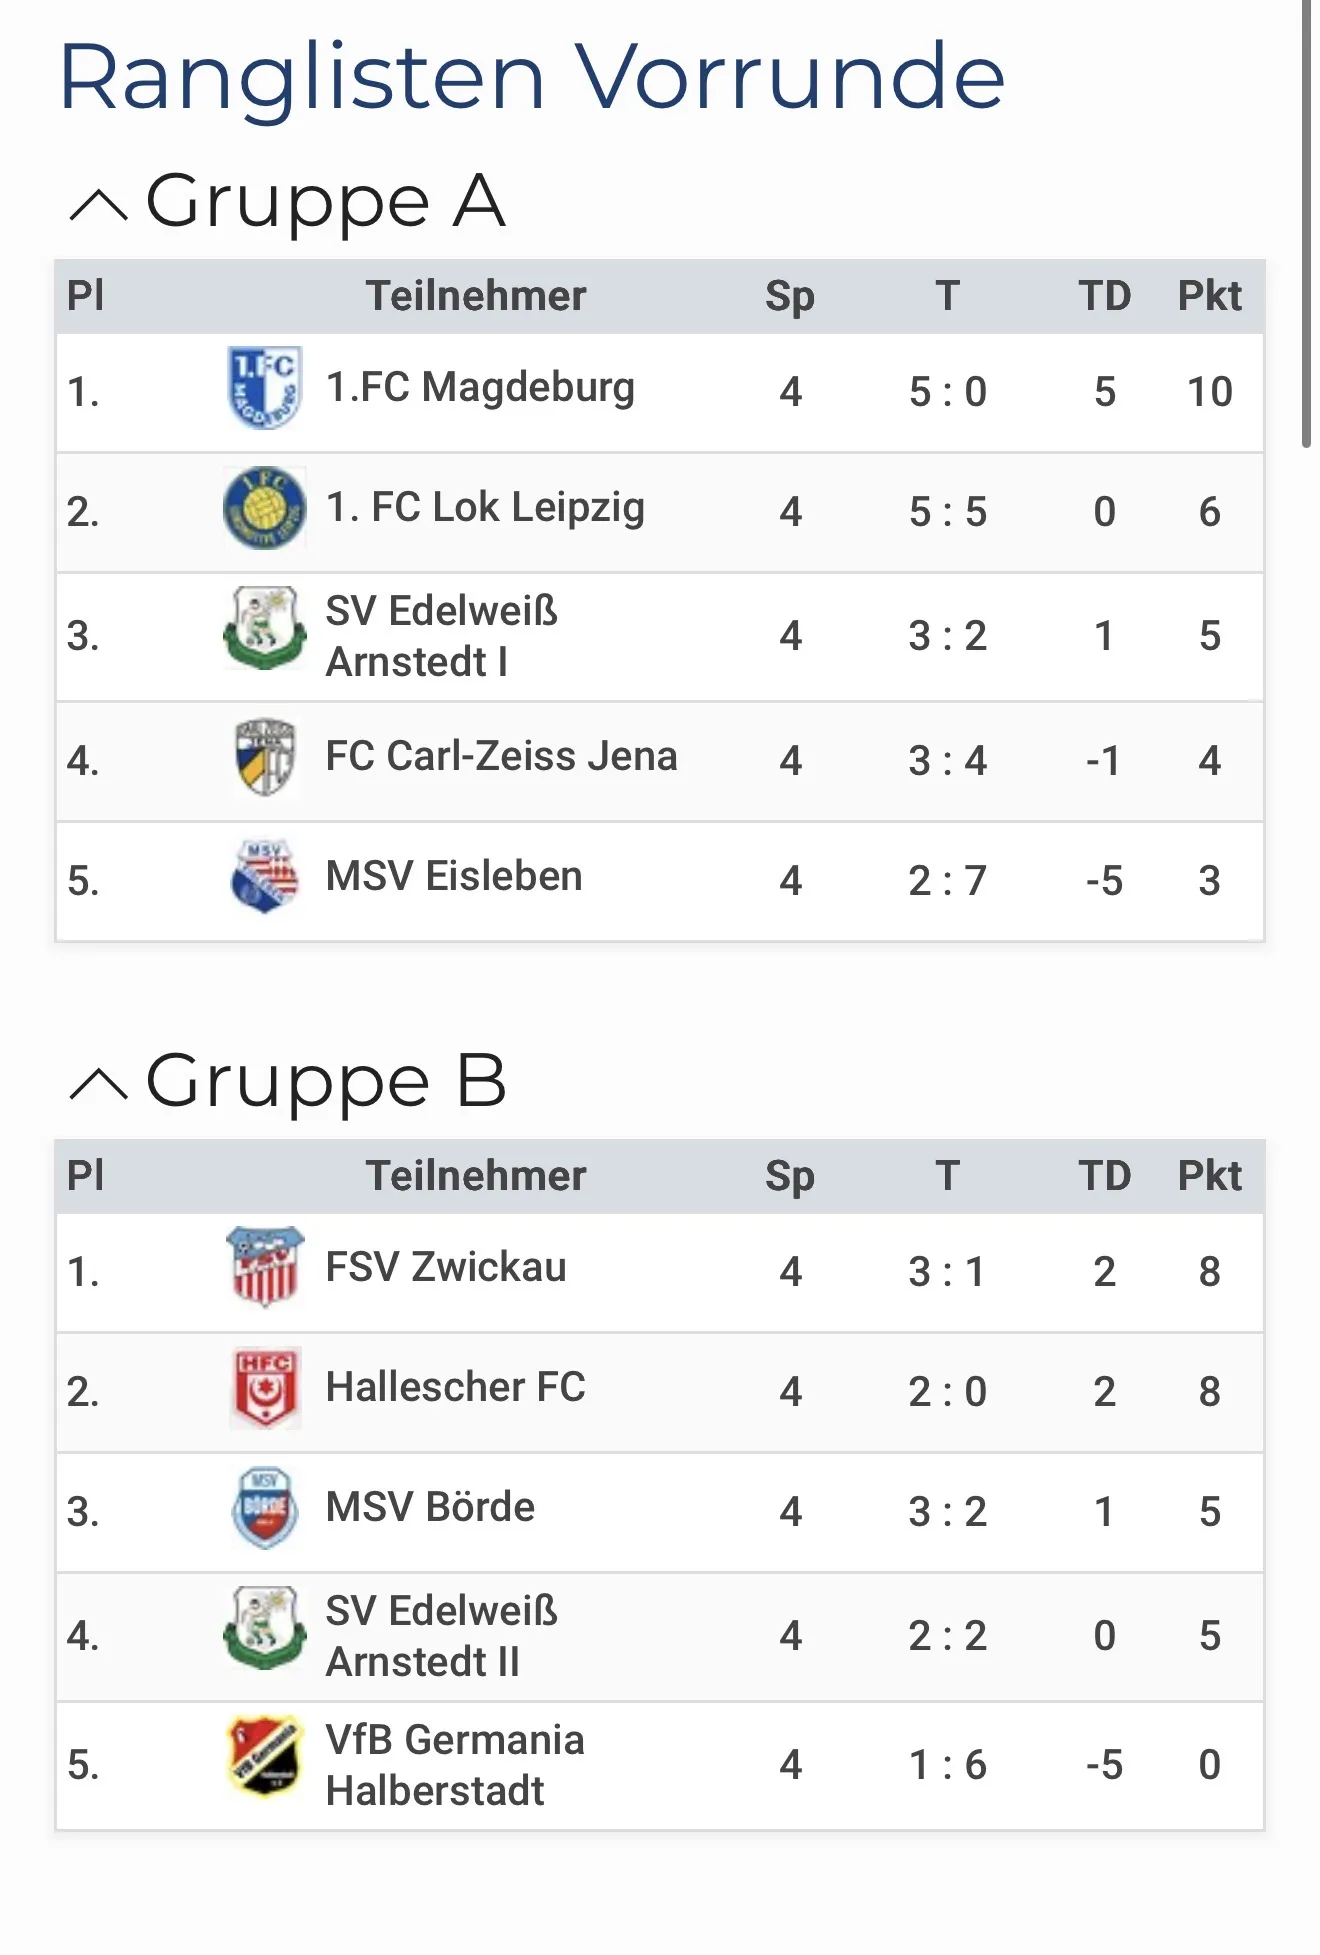Screen dimensions: 1320x1955
Task: Collapse the Gruppe B section
Action: tap(99, 1085)
